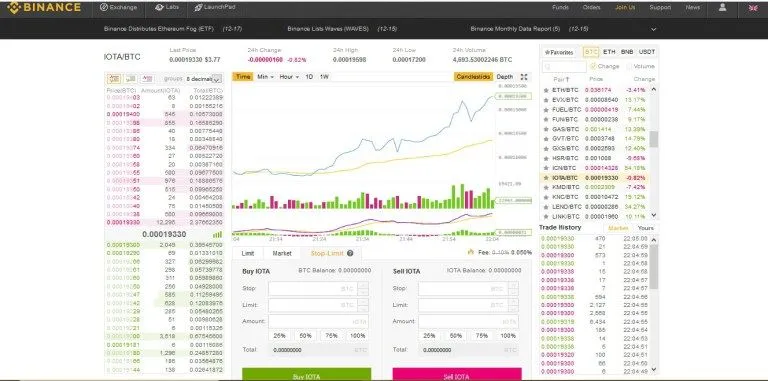
Task: Select the Change radio option
Action: pos(593,66)
